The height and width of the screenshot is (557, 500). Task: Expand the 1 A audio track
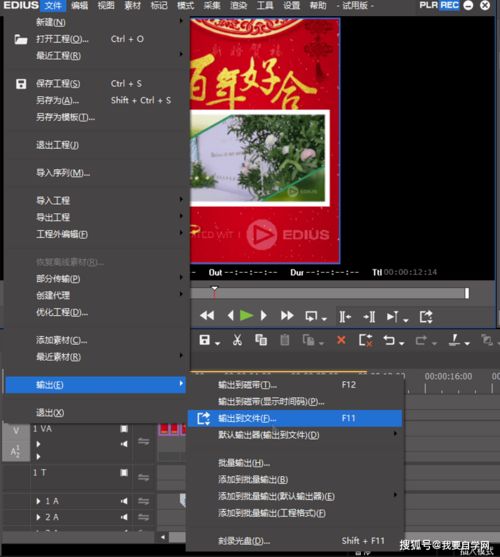(38, 501)
